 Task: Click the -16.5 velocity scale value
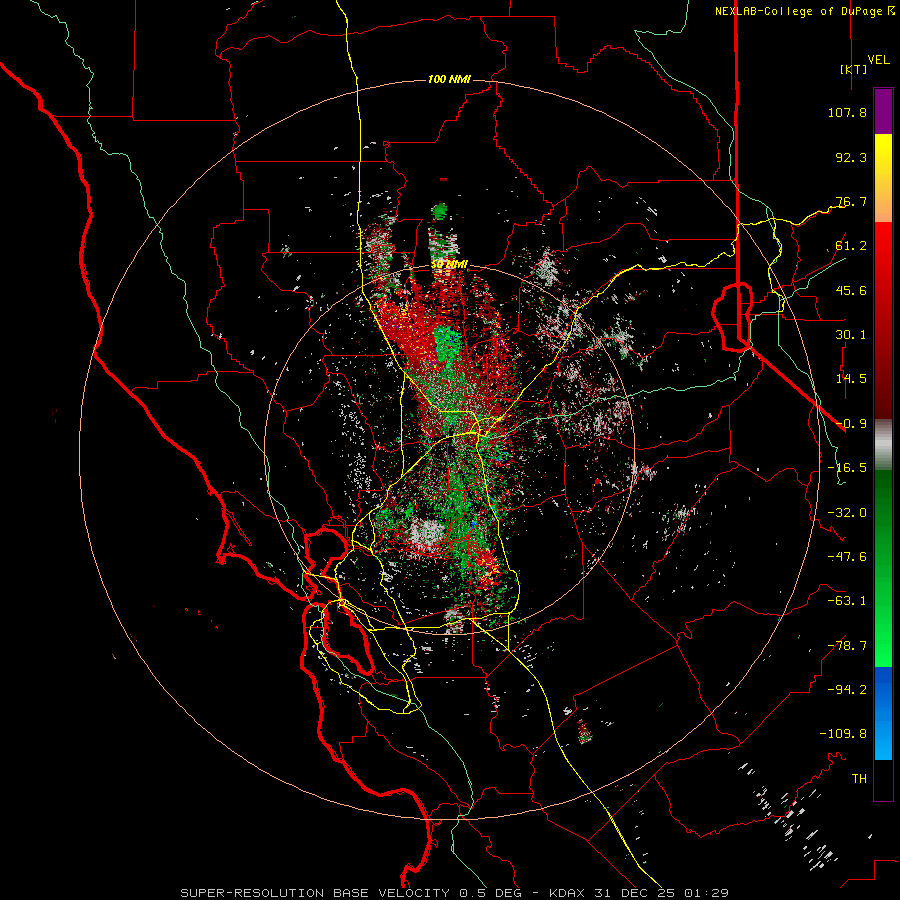point(847,468)
